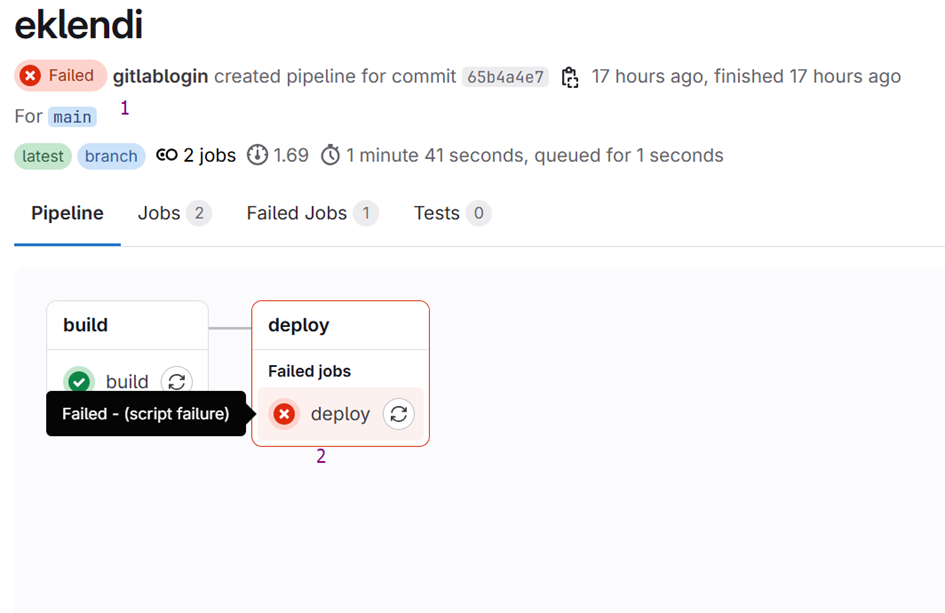Open the Failed Jobs tab

(x=296, y=213)
